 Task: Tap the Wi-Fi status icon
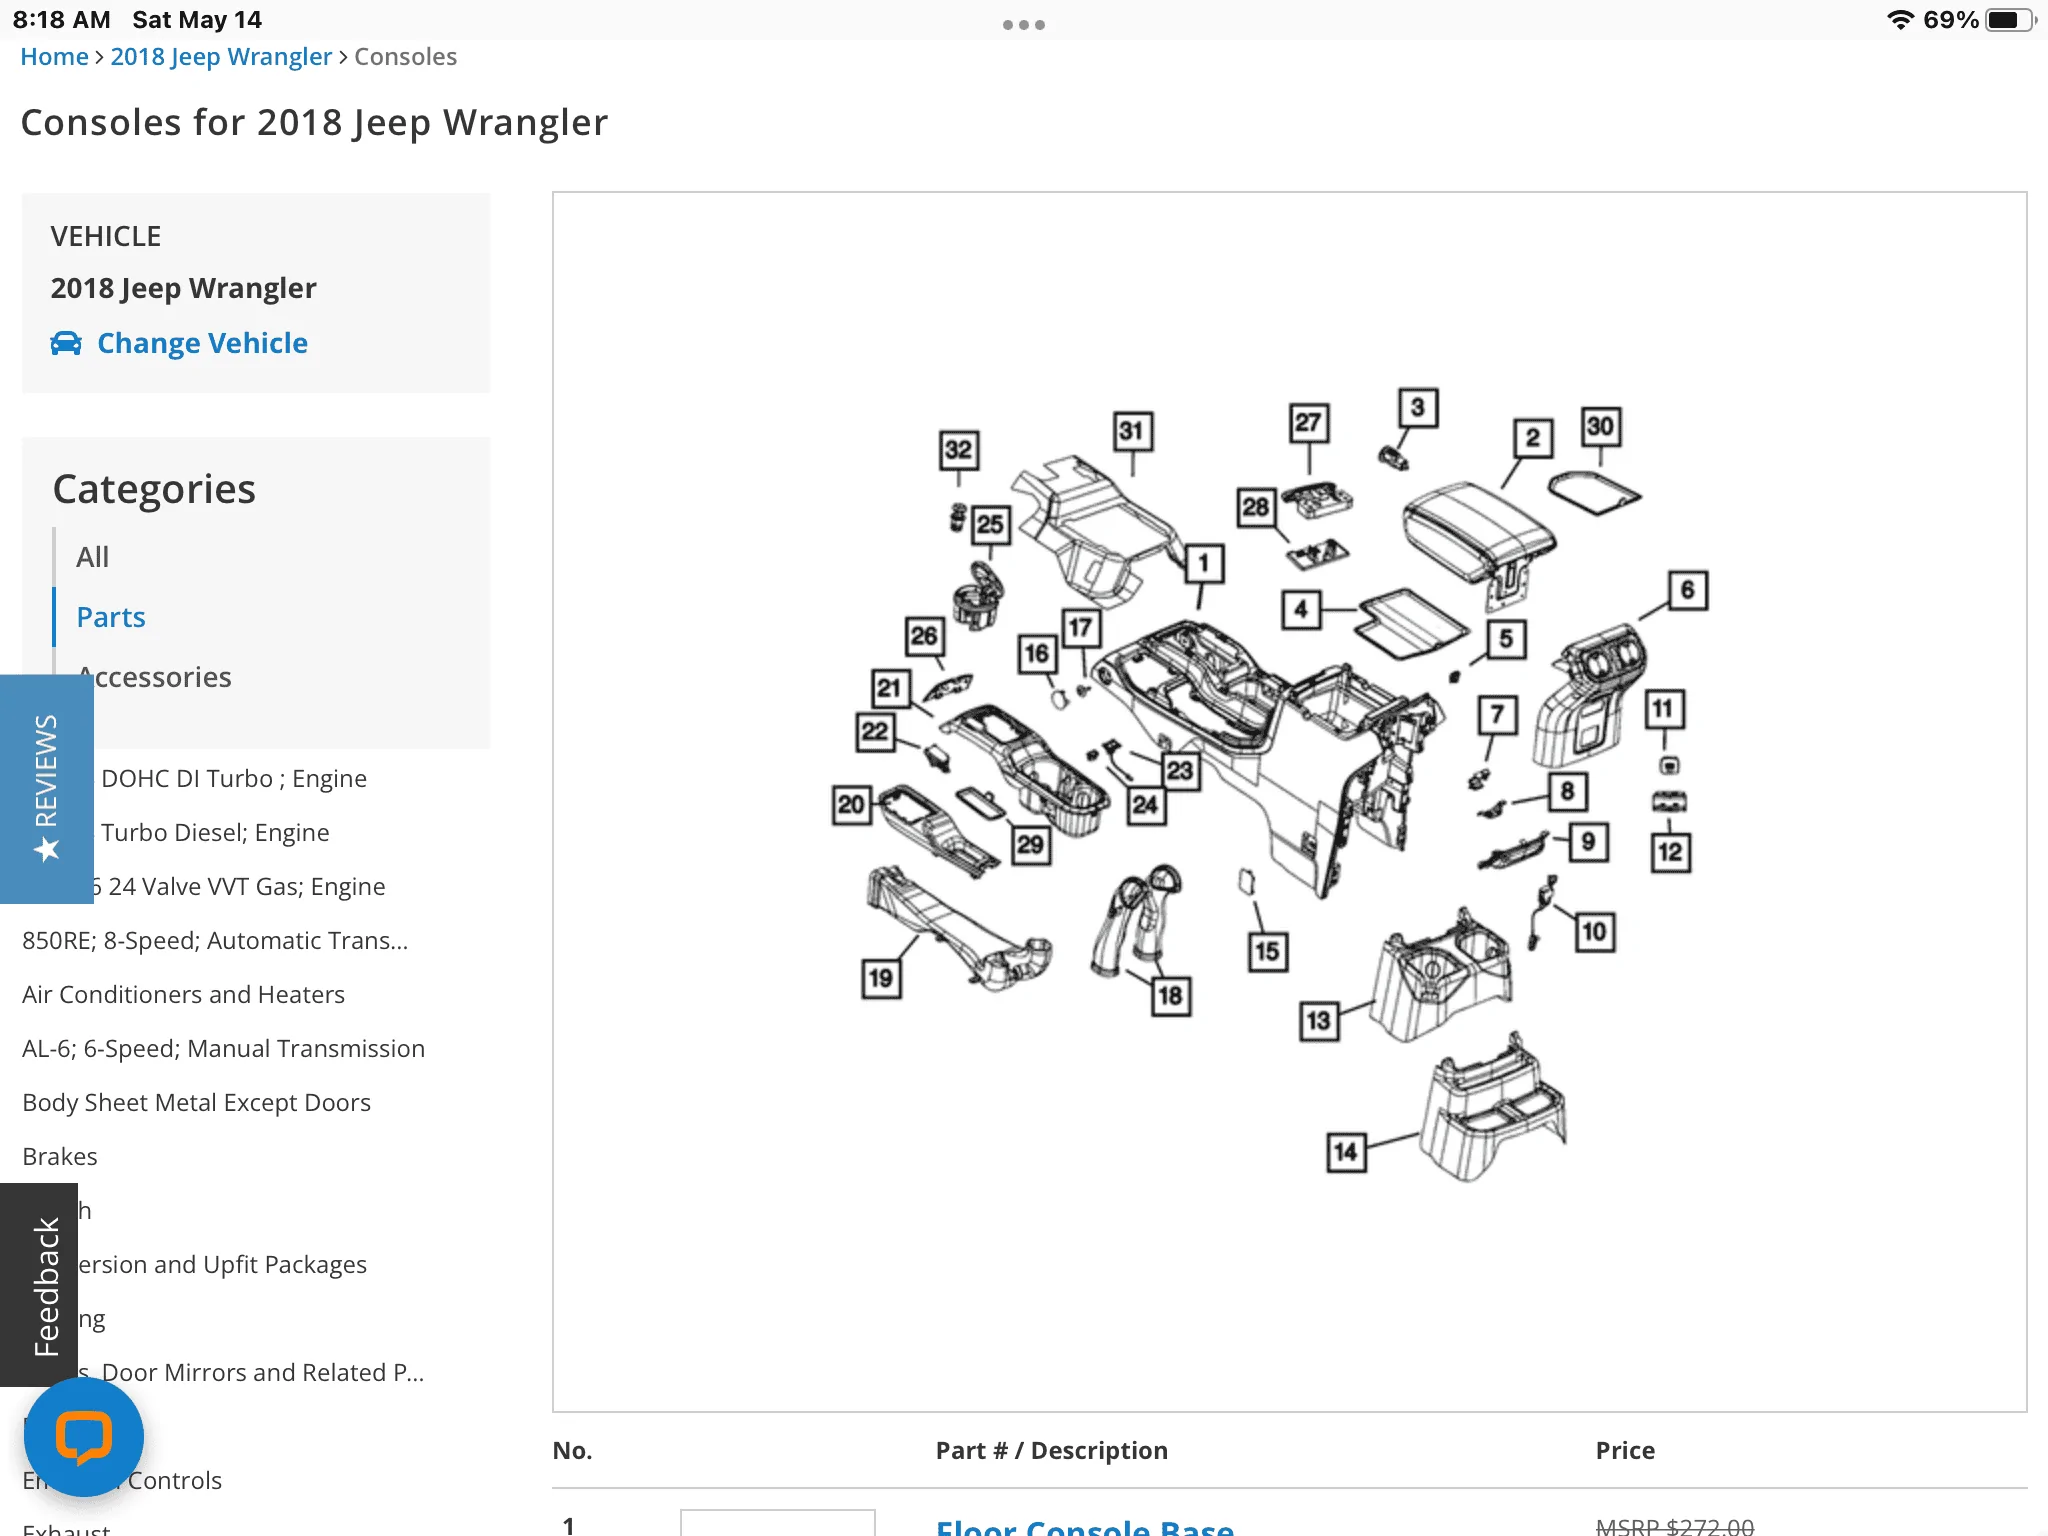1899,20
